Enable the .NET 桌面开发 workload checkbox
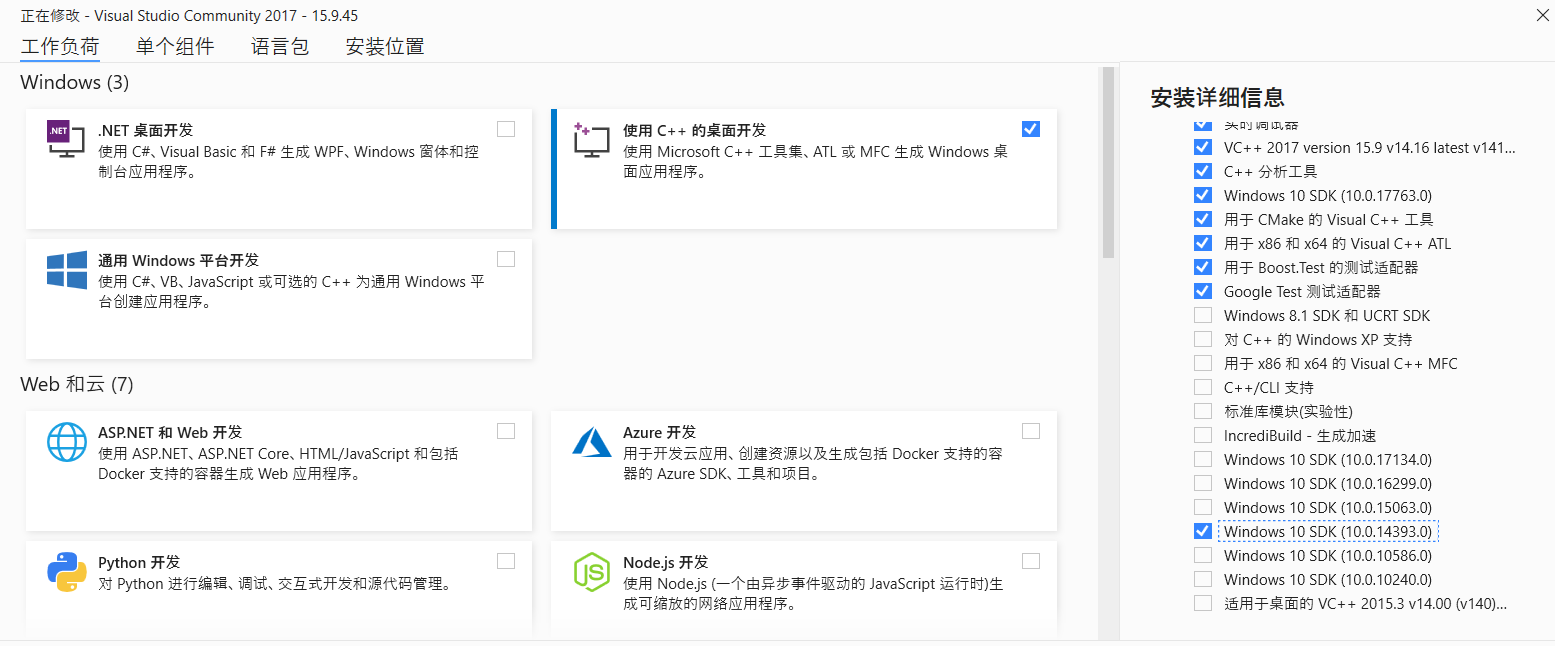The height and width of the screenshot is (646, 1555). pyautogui.click(x=506, y=129)
